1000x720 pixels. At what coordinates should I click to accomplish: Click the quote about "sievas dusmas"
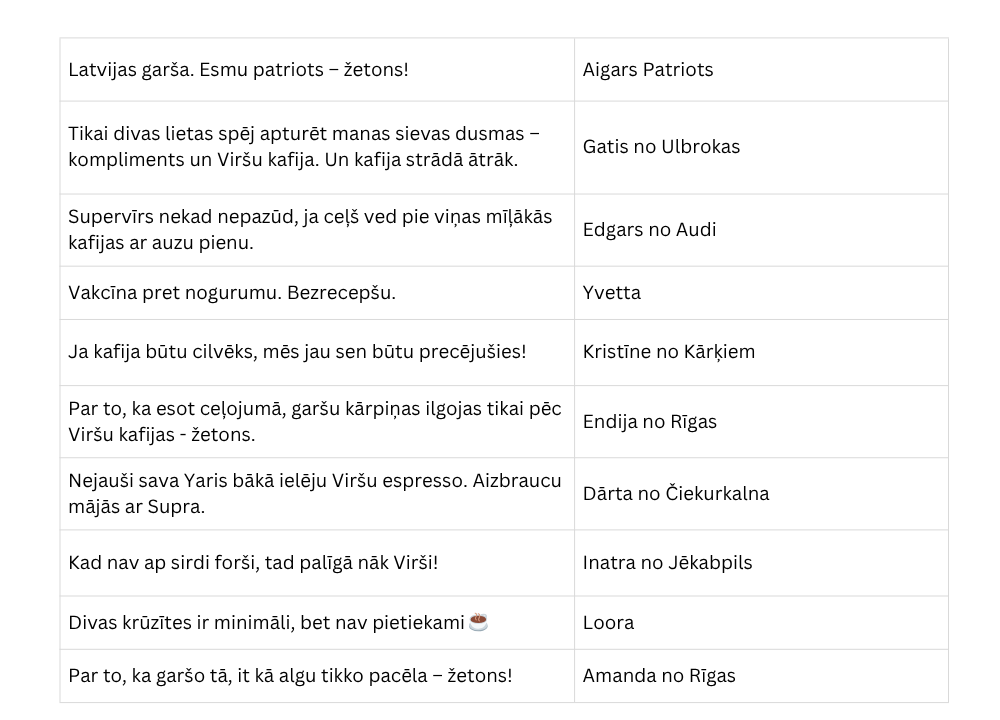point(304,147)
